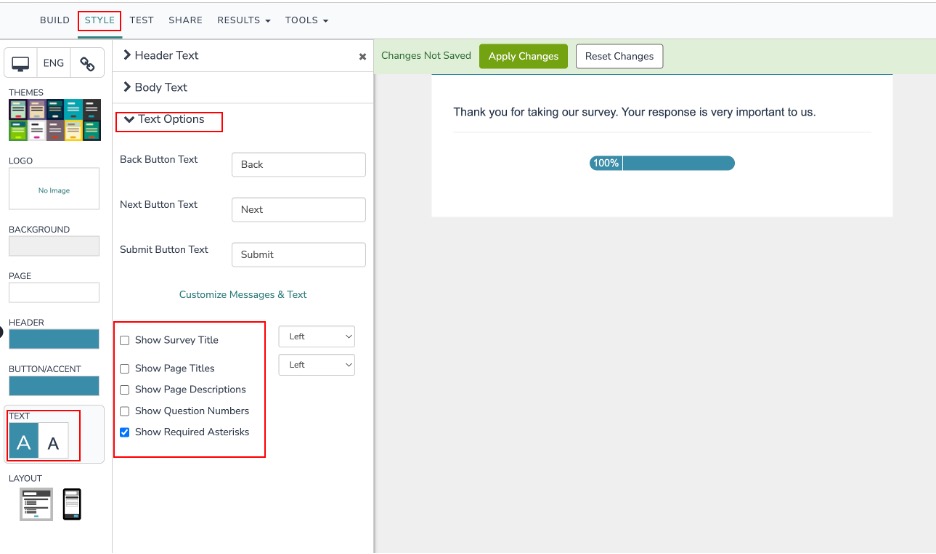The width and height of the screenshot is (936, 554).
Task: Select the large text size A icon
Action: point(23,441)
